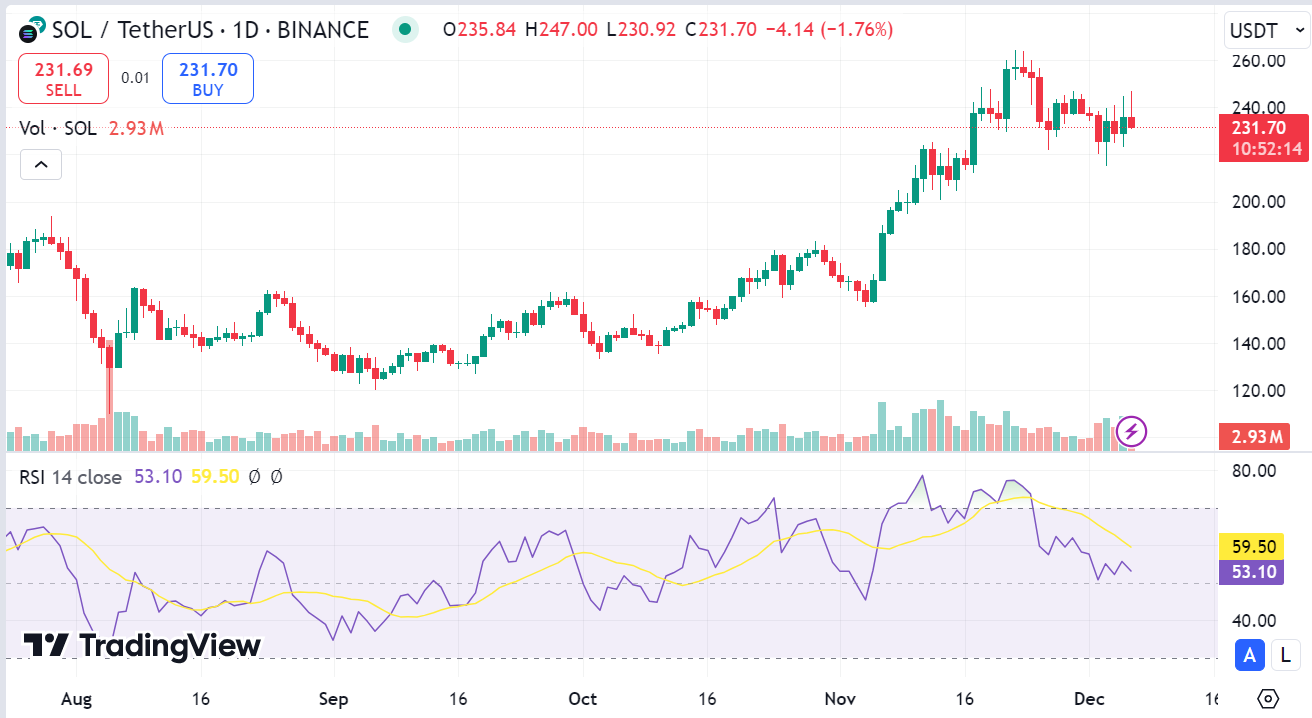
Task: Click the green market status dot
Action: 405,29
